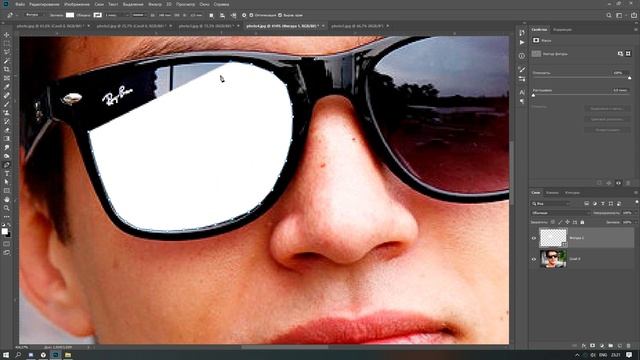Select the Gradient tool
The height and width of the screenshot is (360, 640).
pyautogui.click(x=7, y=139)
